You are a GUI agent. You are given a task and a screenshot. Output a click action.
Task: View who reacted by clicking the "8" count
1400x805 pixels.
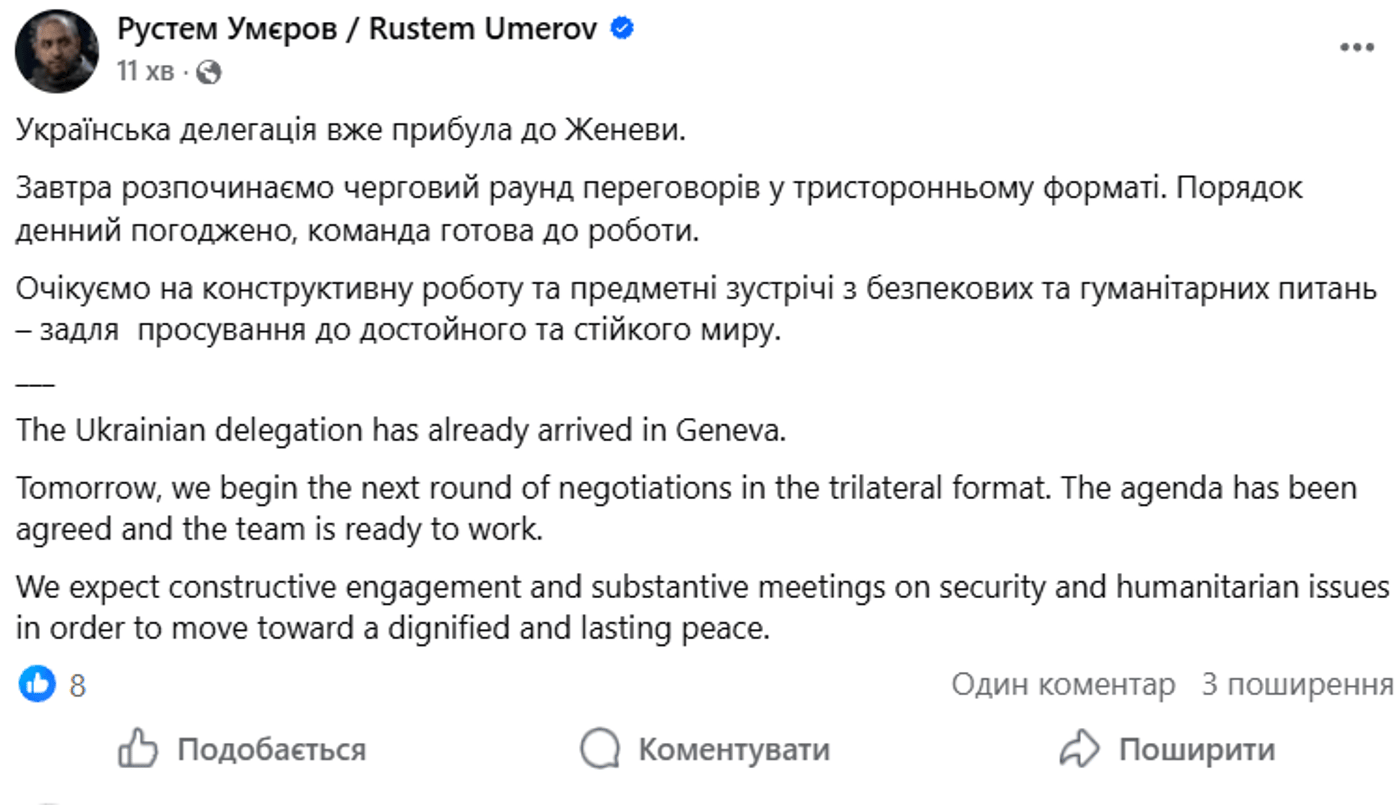tap(78, 686)
